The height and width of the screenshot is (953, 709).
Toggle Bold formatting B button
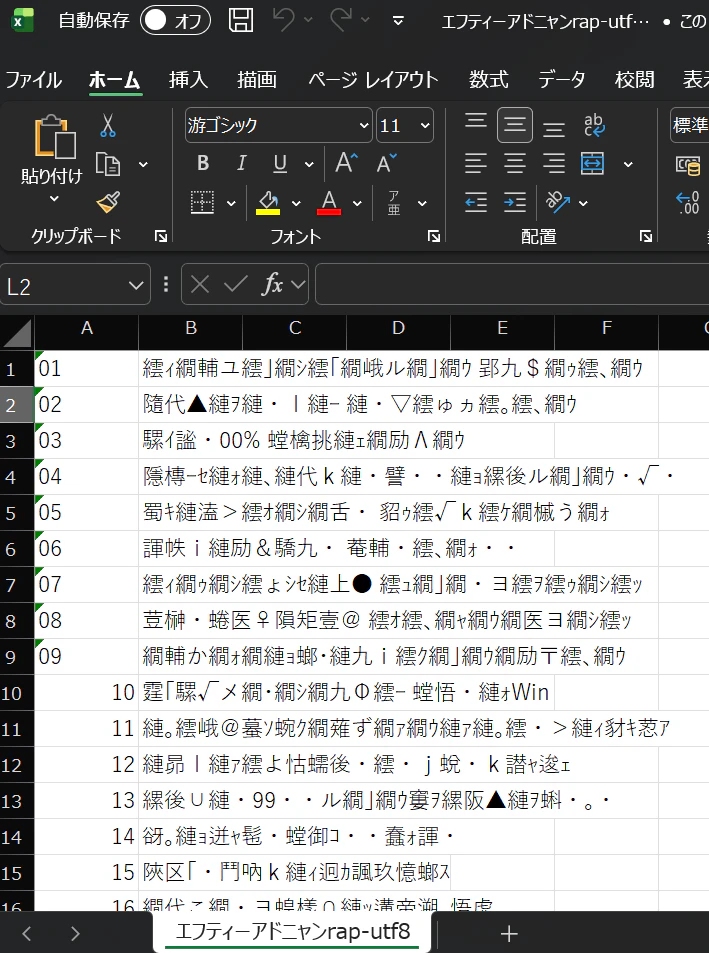tap(203, 163)
